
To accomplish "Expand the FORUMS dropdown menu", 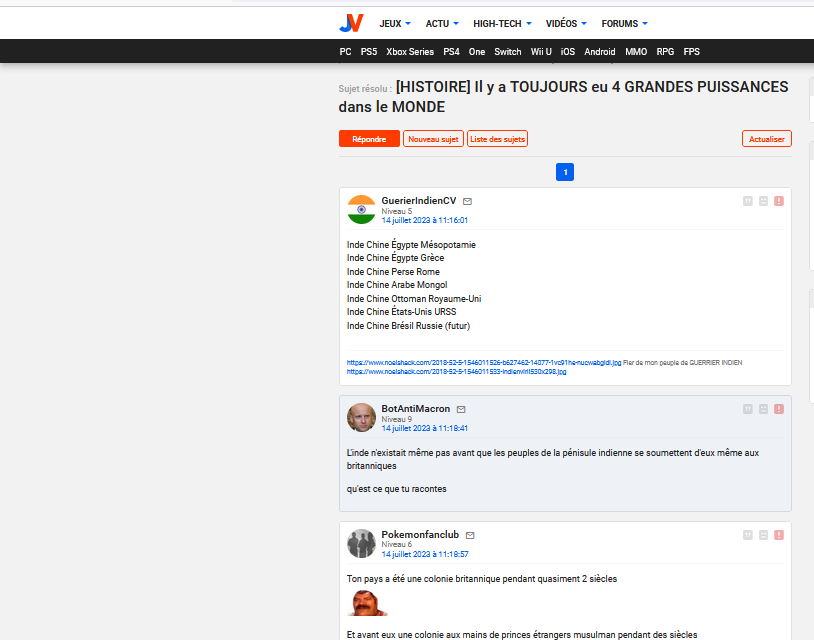I will click(624, 23).
